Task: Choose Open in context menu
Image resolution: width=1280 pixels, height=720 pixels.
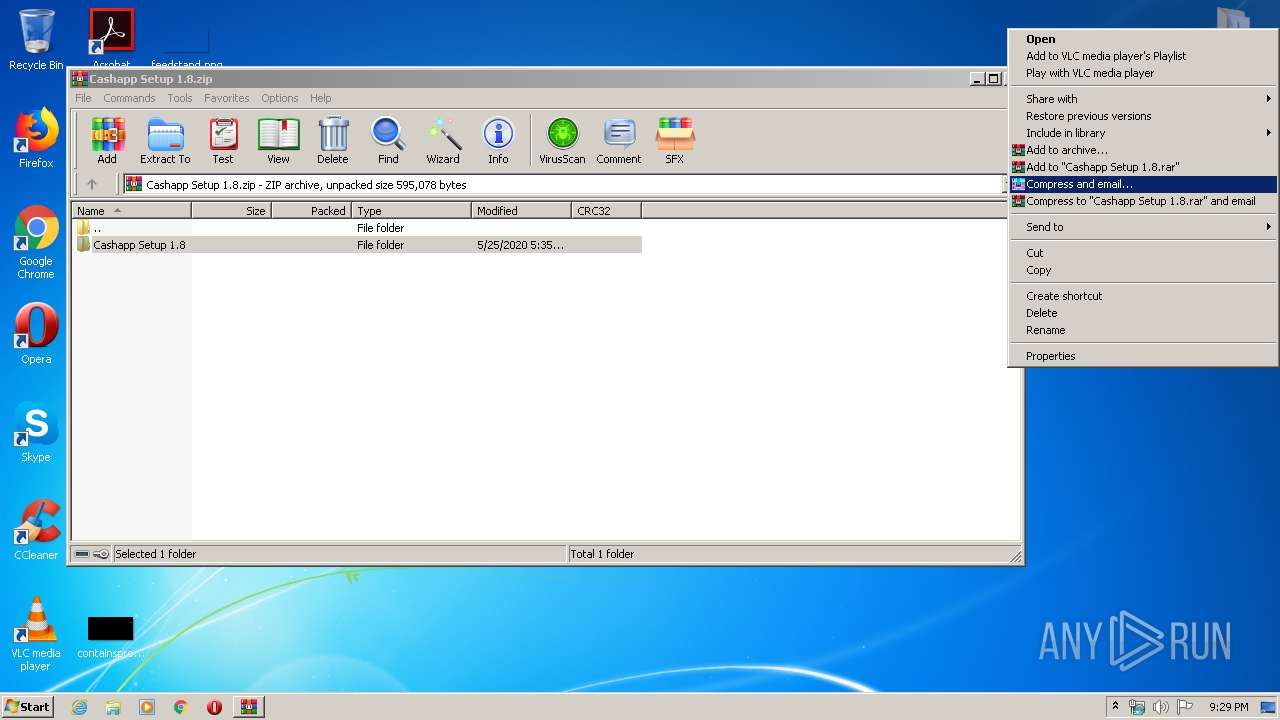Action: point(1142,39)
